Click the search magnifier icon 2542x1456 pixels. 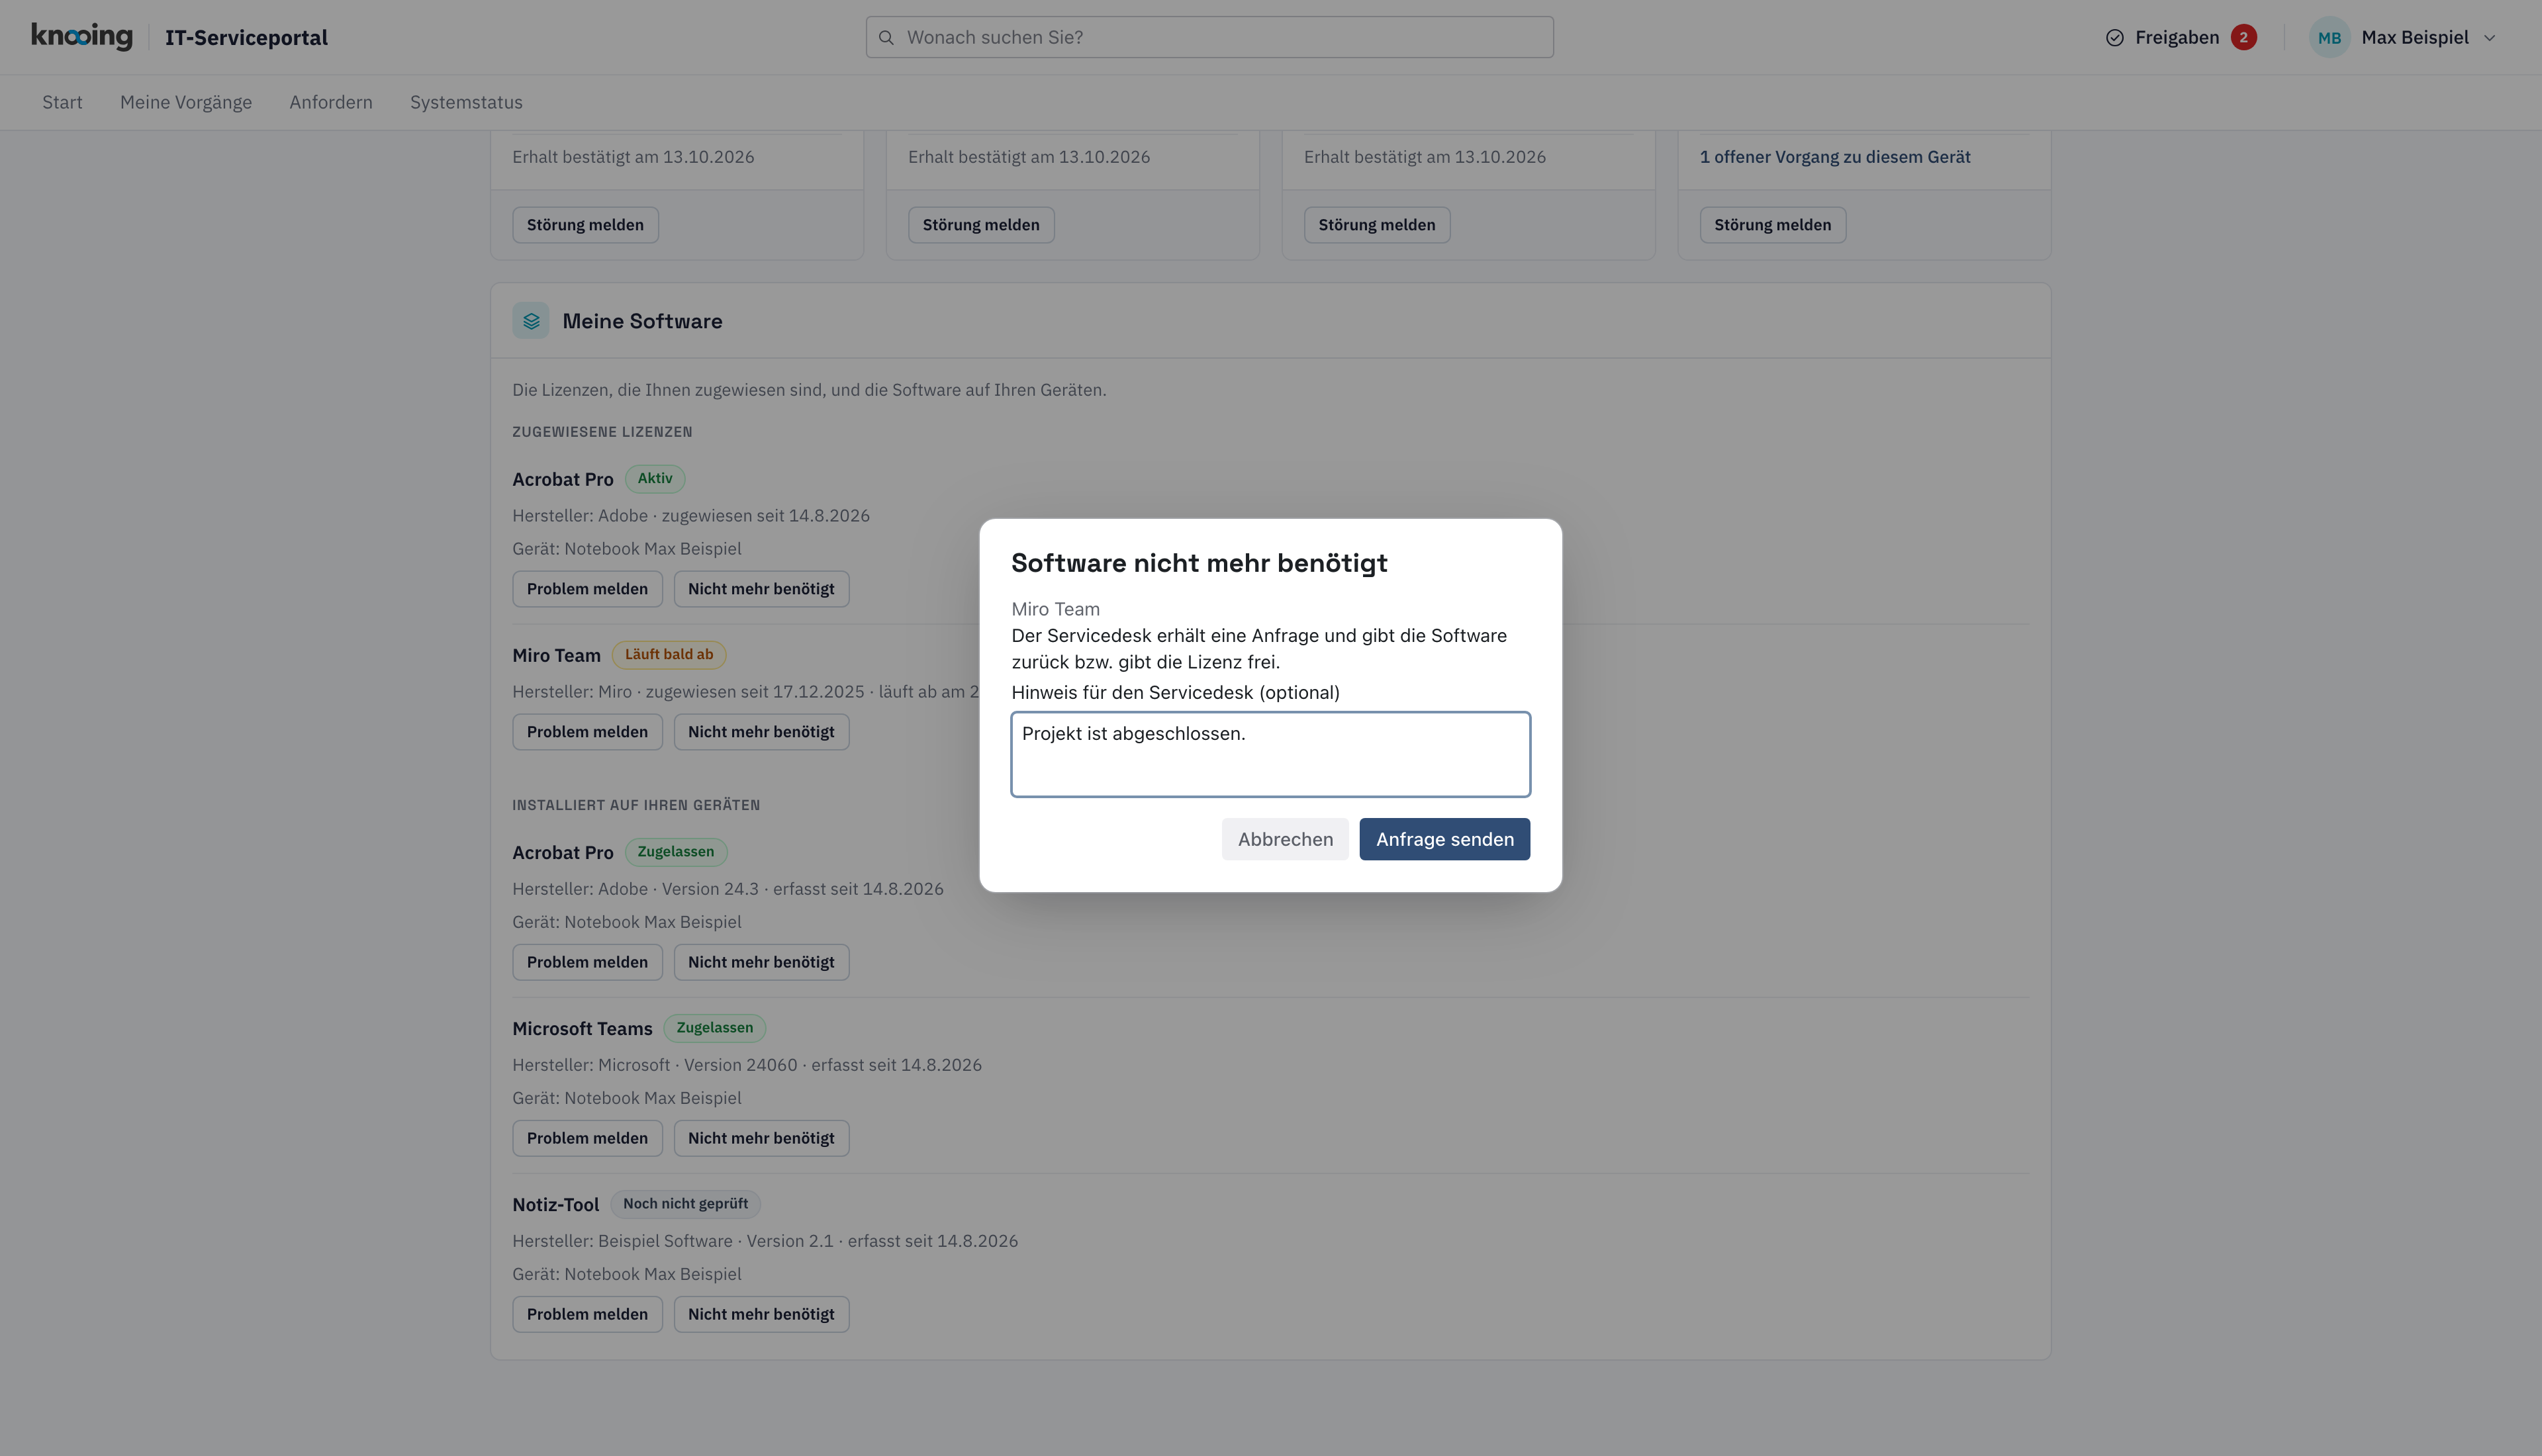pyautogui.click(x=886, y=37)
